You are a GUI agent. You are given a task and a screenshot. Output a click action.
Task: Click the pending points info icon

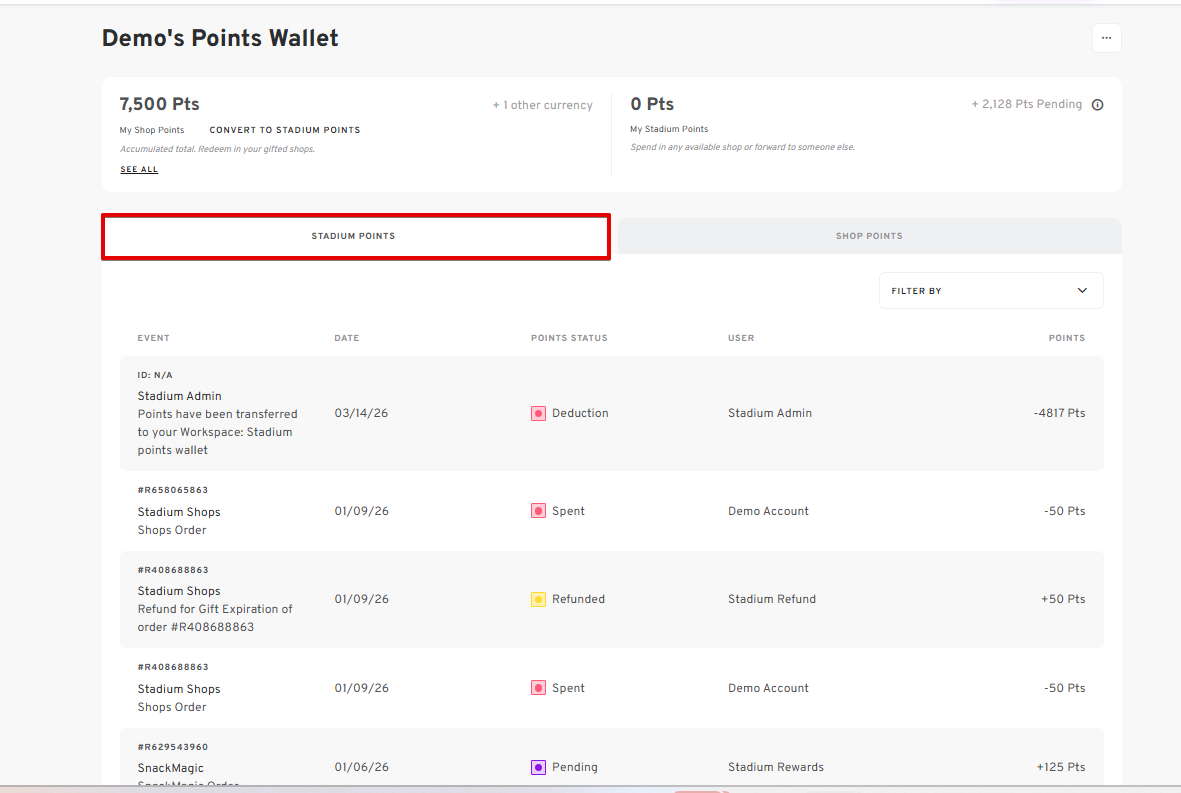[x=1097, y=105]
